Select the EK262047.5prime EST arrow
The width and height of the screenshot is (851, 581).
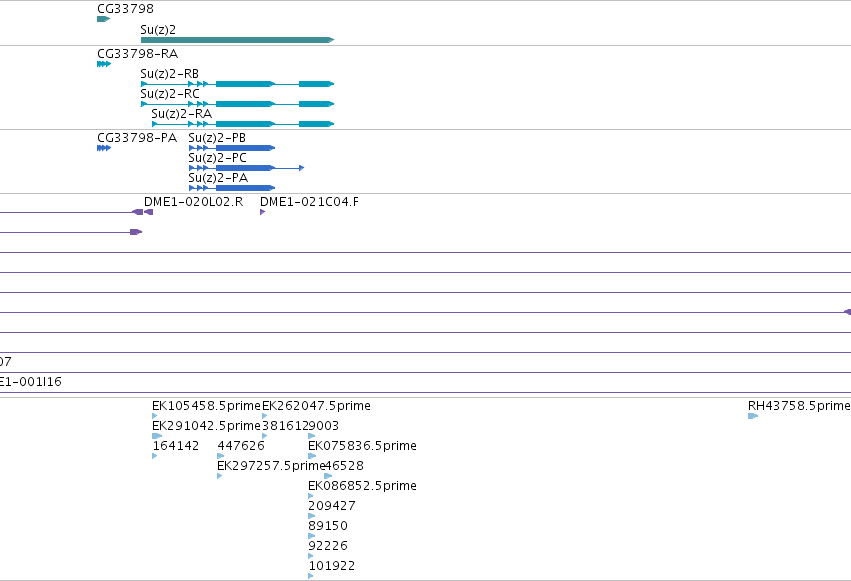click(x=264, y=416)
